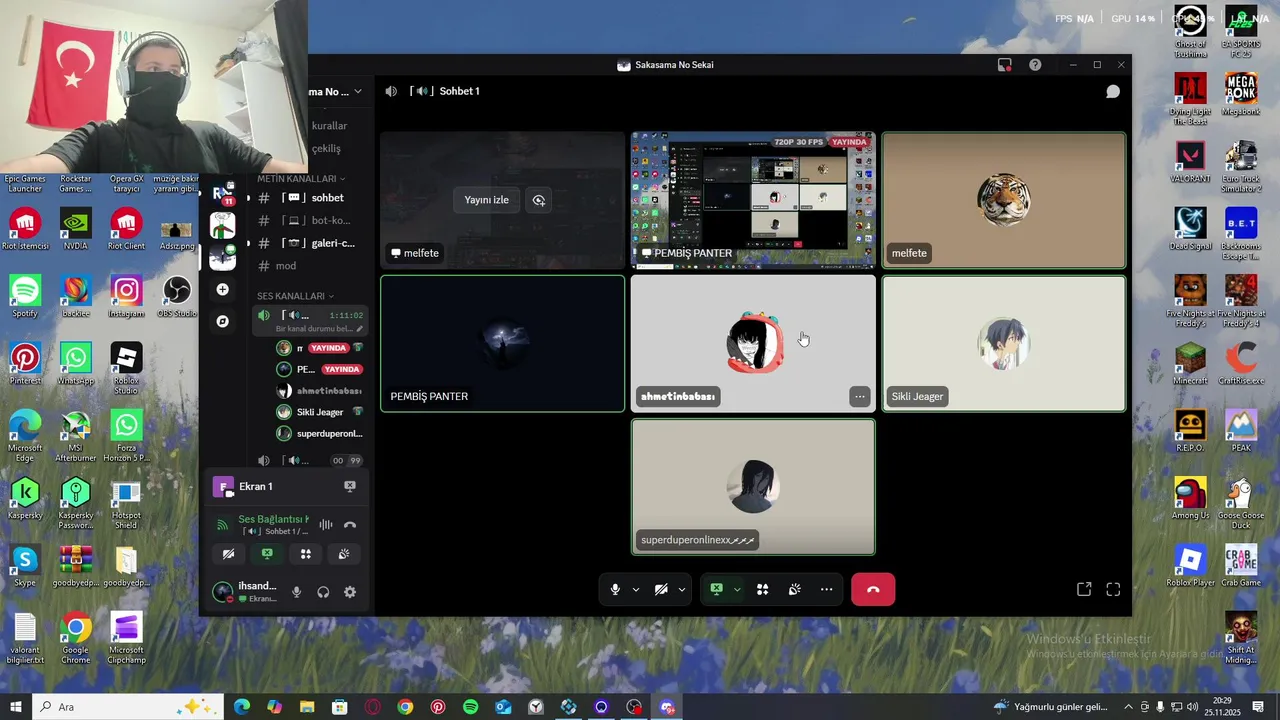Open Among Us desktop shortcut
Viewport: 1280px width, 720px height.
point(1190,499)
